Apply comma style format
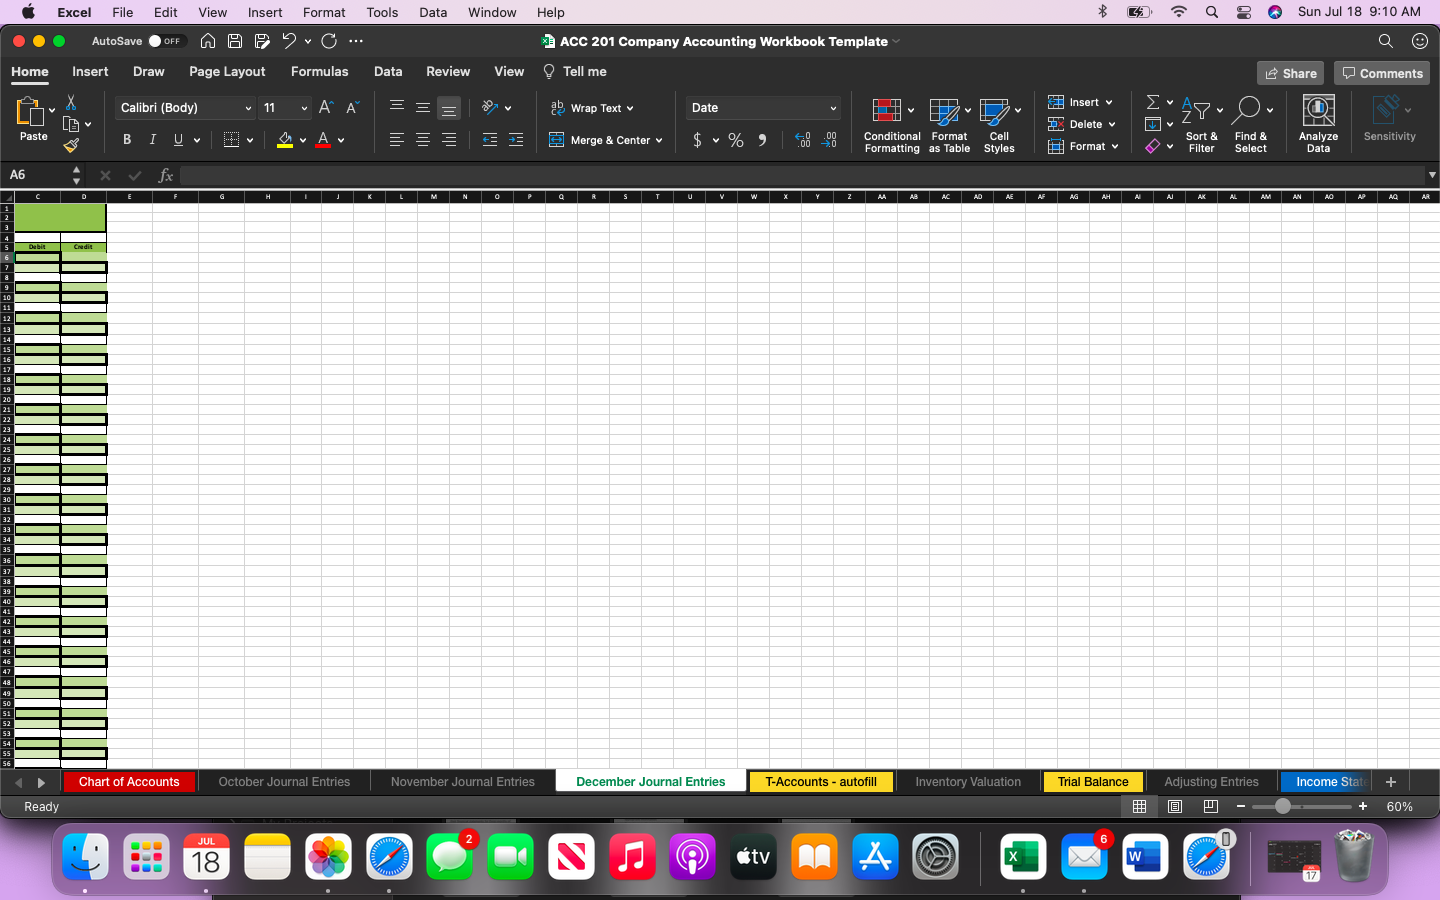Screen dimensions: 1440x900 [763, 140]
